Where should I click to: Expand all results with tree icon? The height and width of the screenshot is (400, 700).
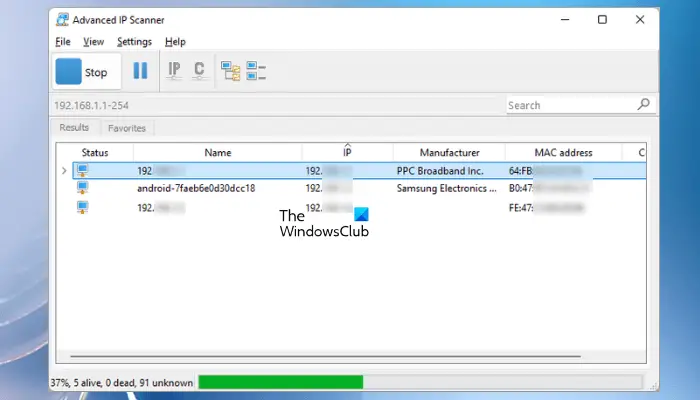coord(230,71)
